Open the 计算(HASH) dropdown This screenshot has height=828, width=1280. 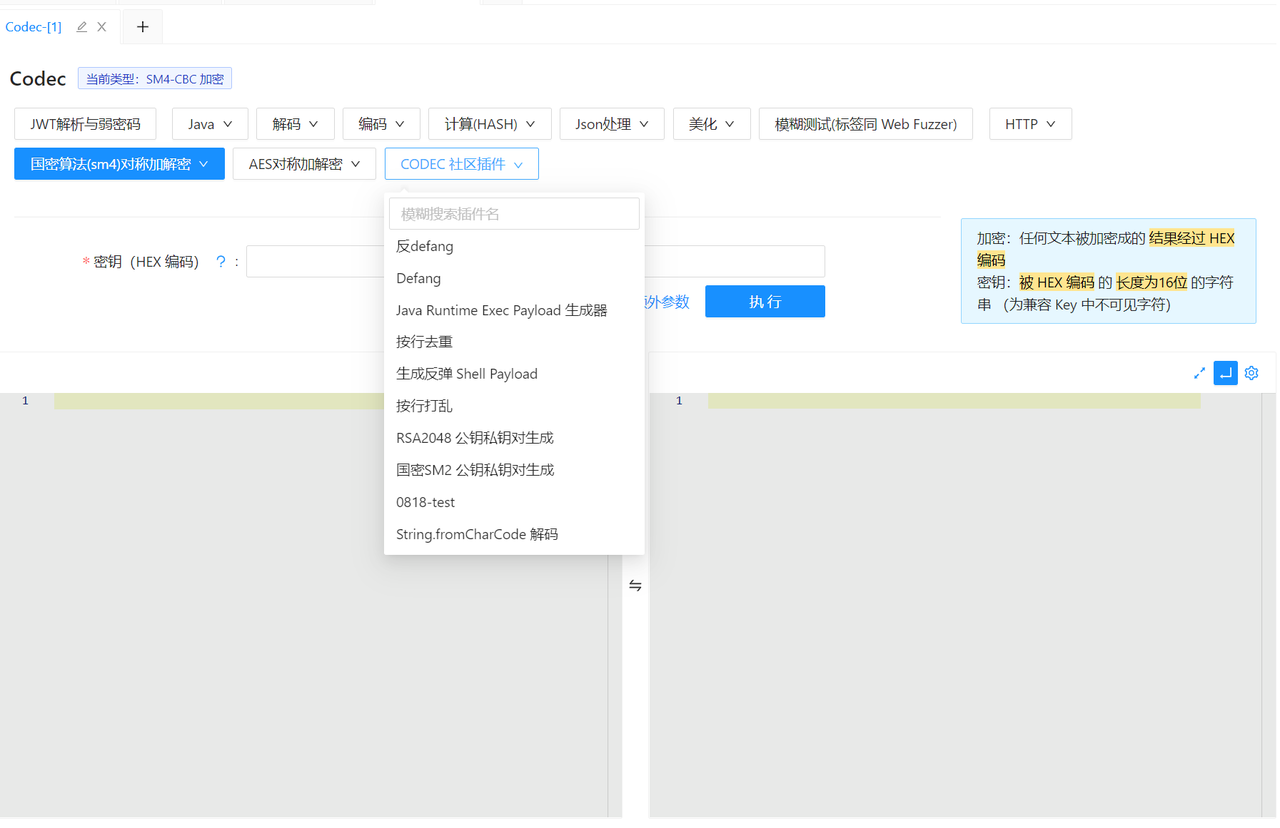pos(489,124)
